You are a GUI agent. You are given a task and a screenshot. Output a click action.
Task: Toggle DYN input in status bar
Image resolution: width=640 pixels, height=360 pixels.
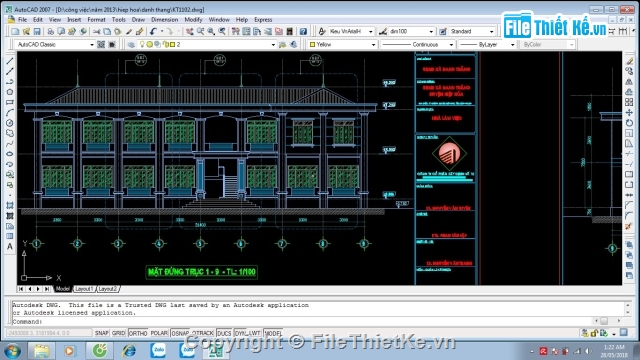pyautogui.click(x=240, y=333)
